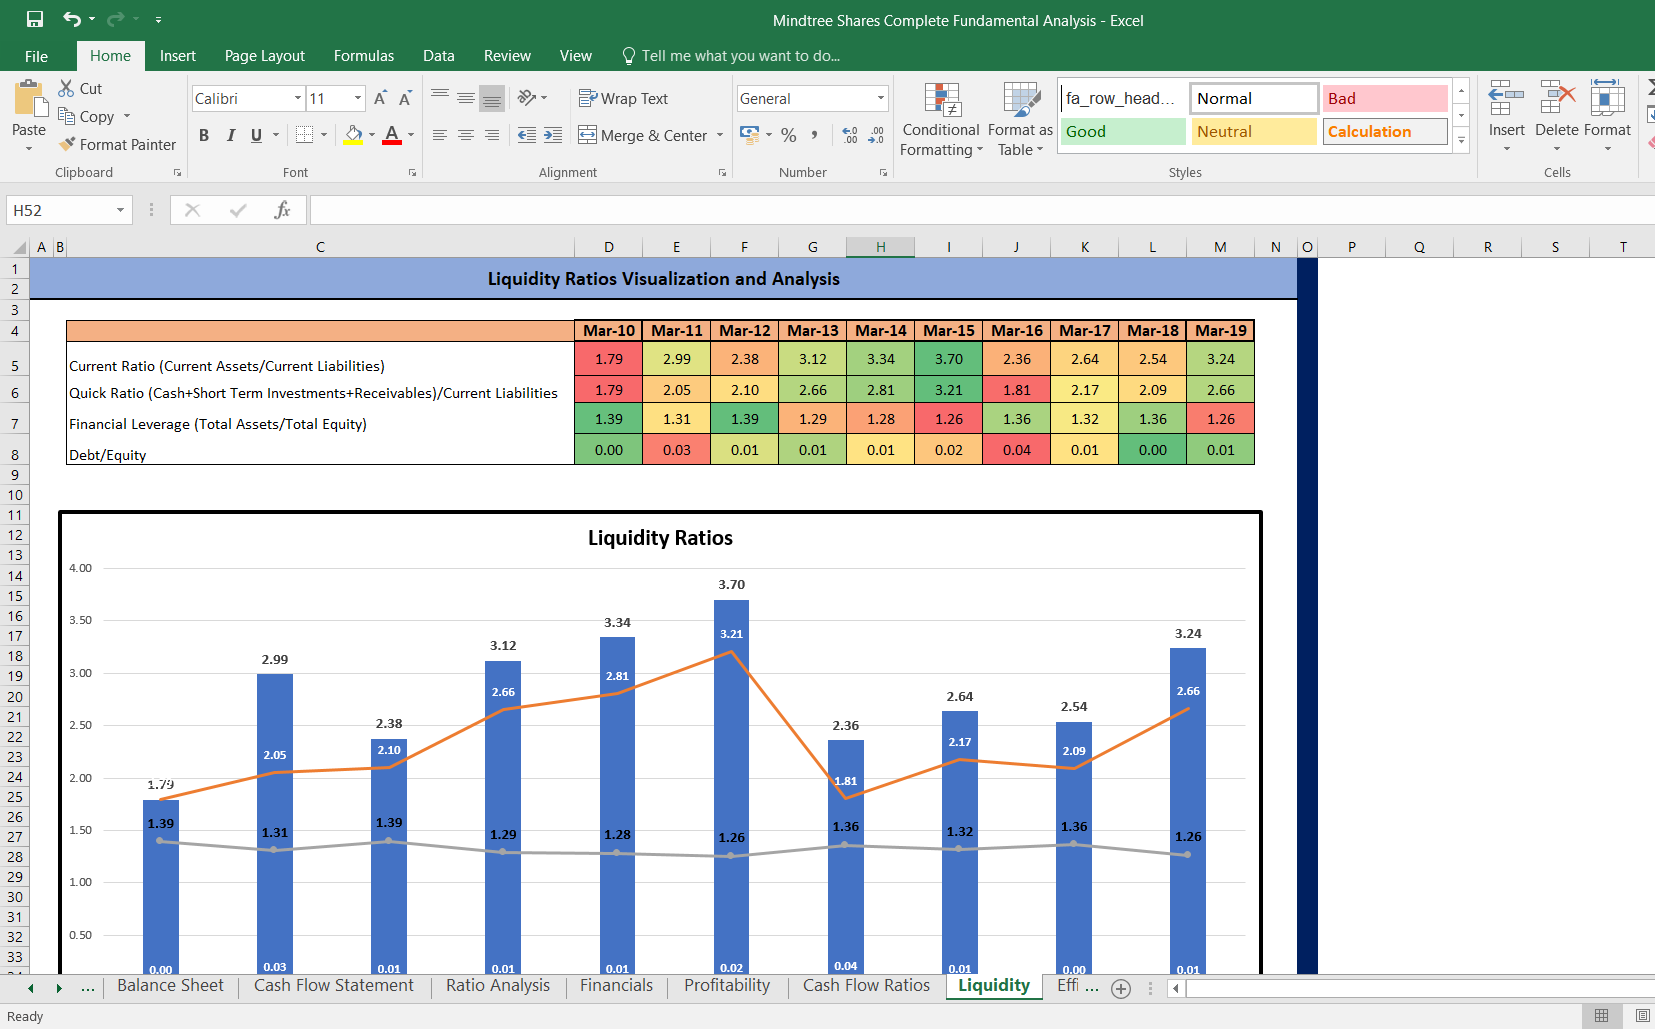The width and height of the screenshot is (1655, 1029).
Task: Apply yellow fill color bucket
Action: (353, 134)
